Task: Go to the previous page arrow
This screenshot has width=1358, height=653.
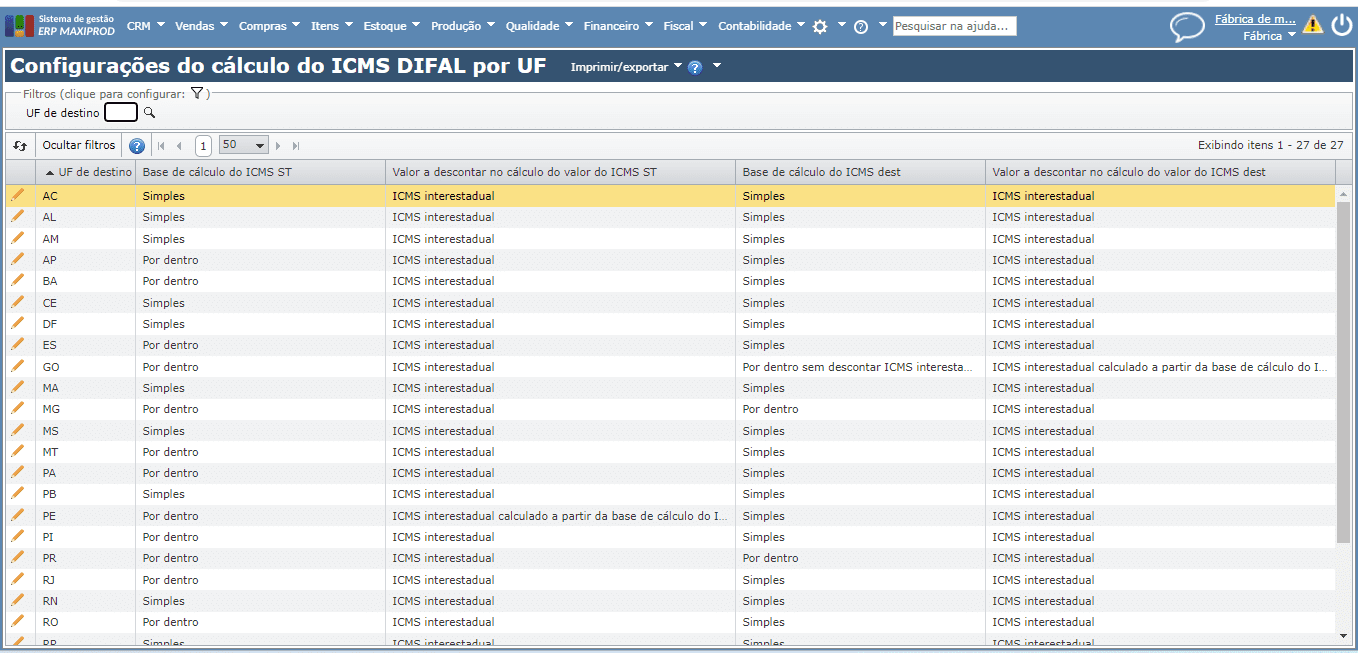Action: pyautogui.click(x=179, y=146)
